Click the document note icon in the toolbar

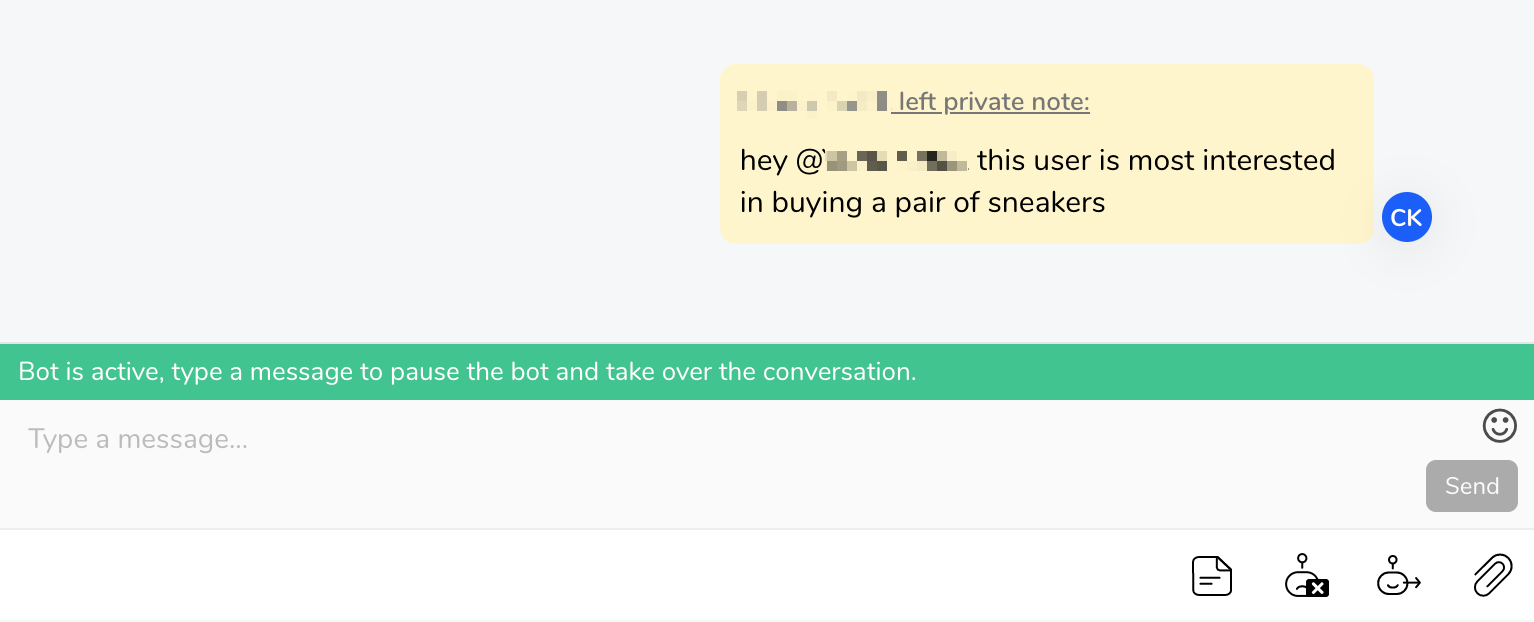[1212, 576]
